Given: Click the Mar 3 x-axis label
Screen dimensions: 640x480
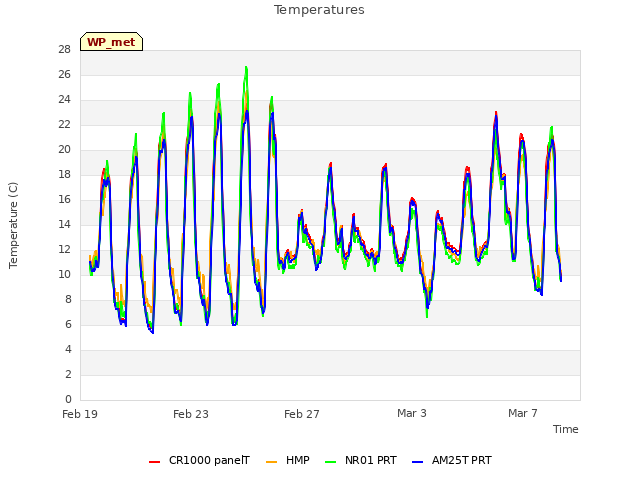Looking at the screenshot, I should pyautogui.click(x=412, y=413).
